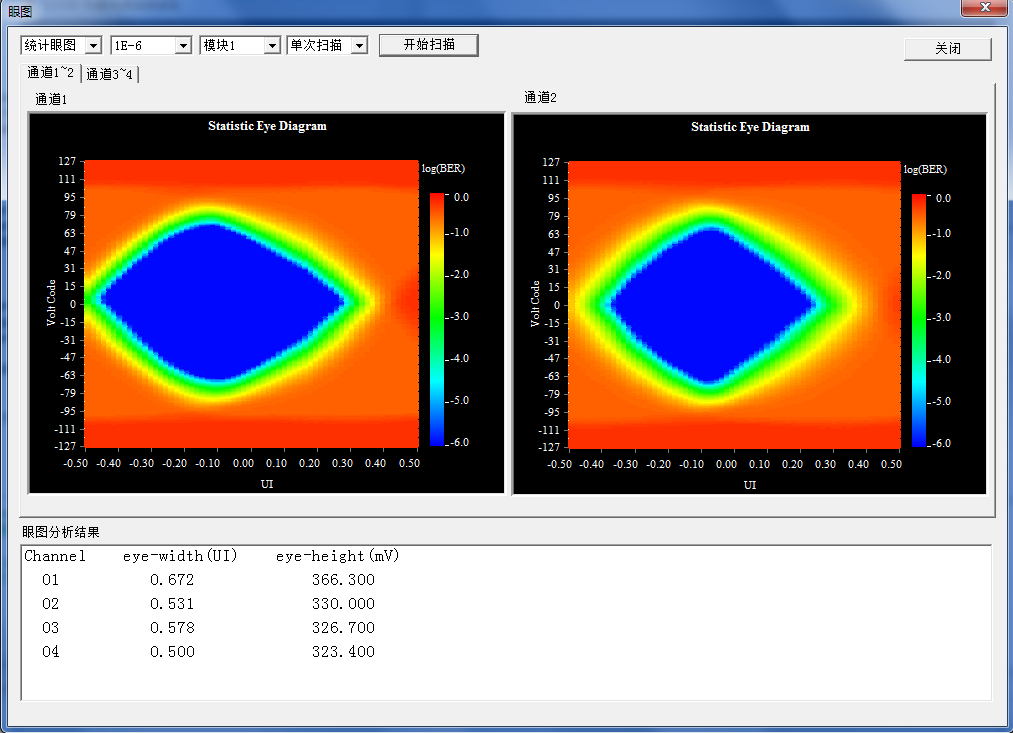Image resolution: width=1013 pixels, height=733 pixels.
Task: Click the eye-height(mV) column header
Action: coord(337,556)
